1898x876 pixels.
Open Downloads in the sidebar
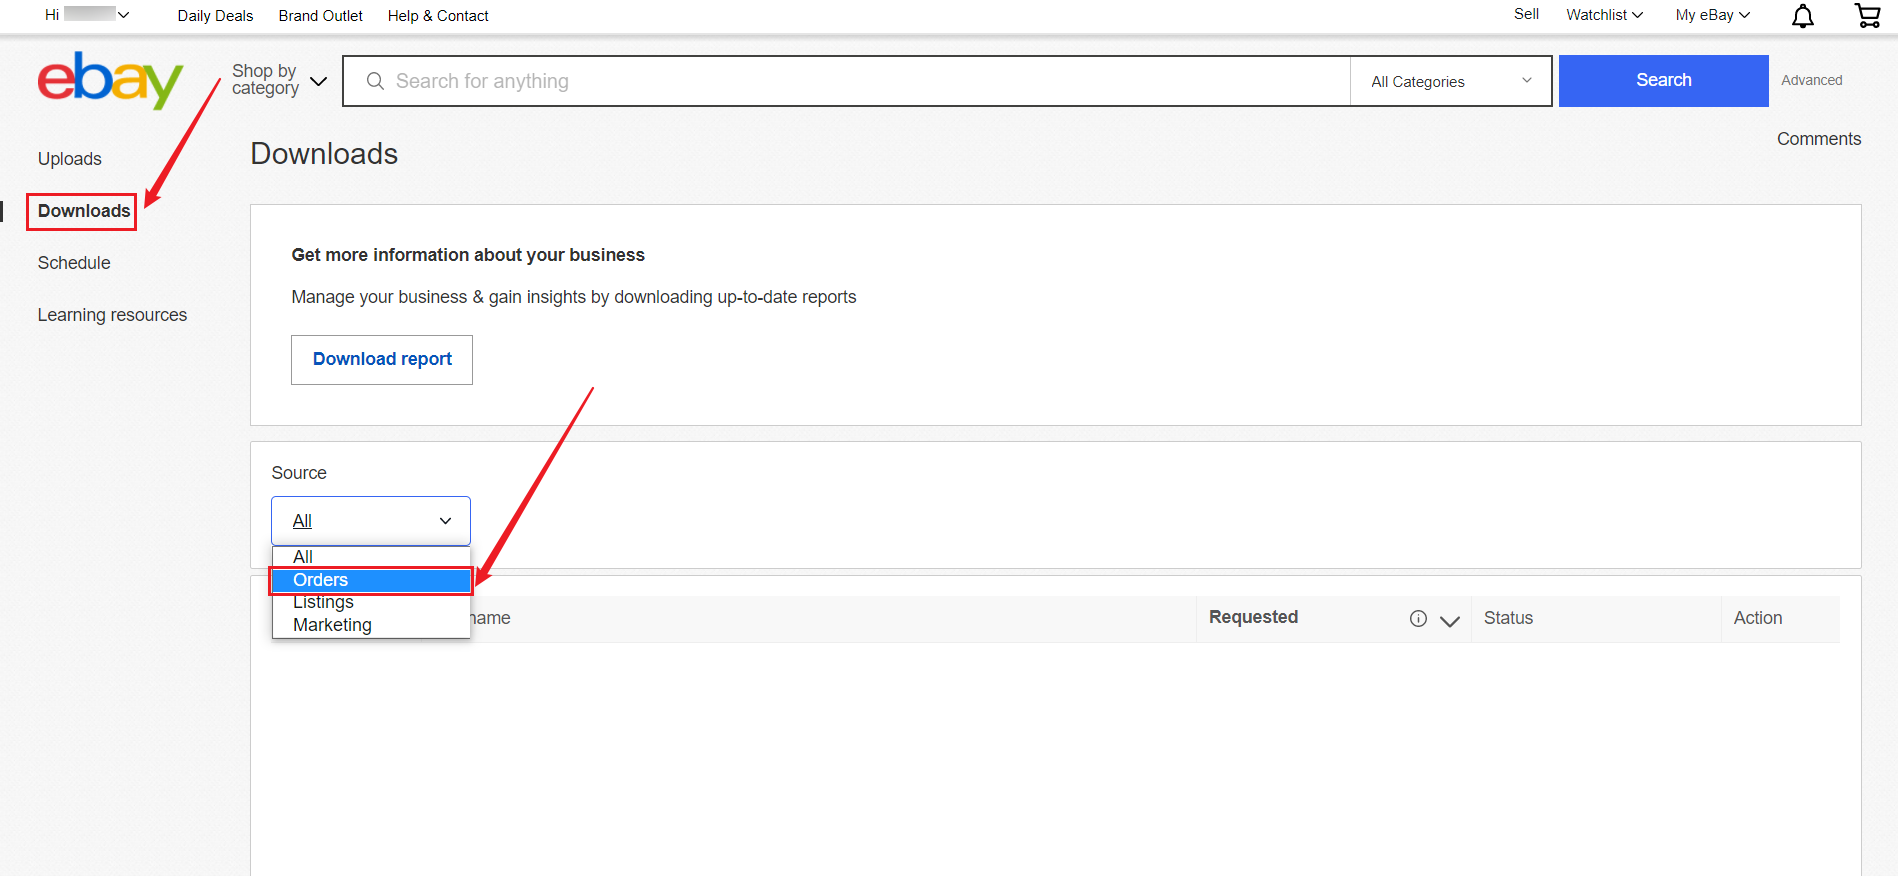tap(84, 211)
